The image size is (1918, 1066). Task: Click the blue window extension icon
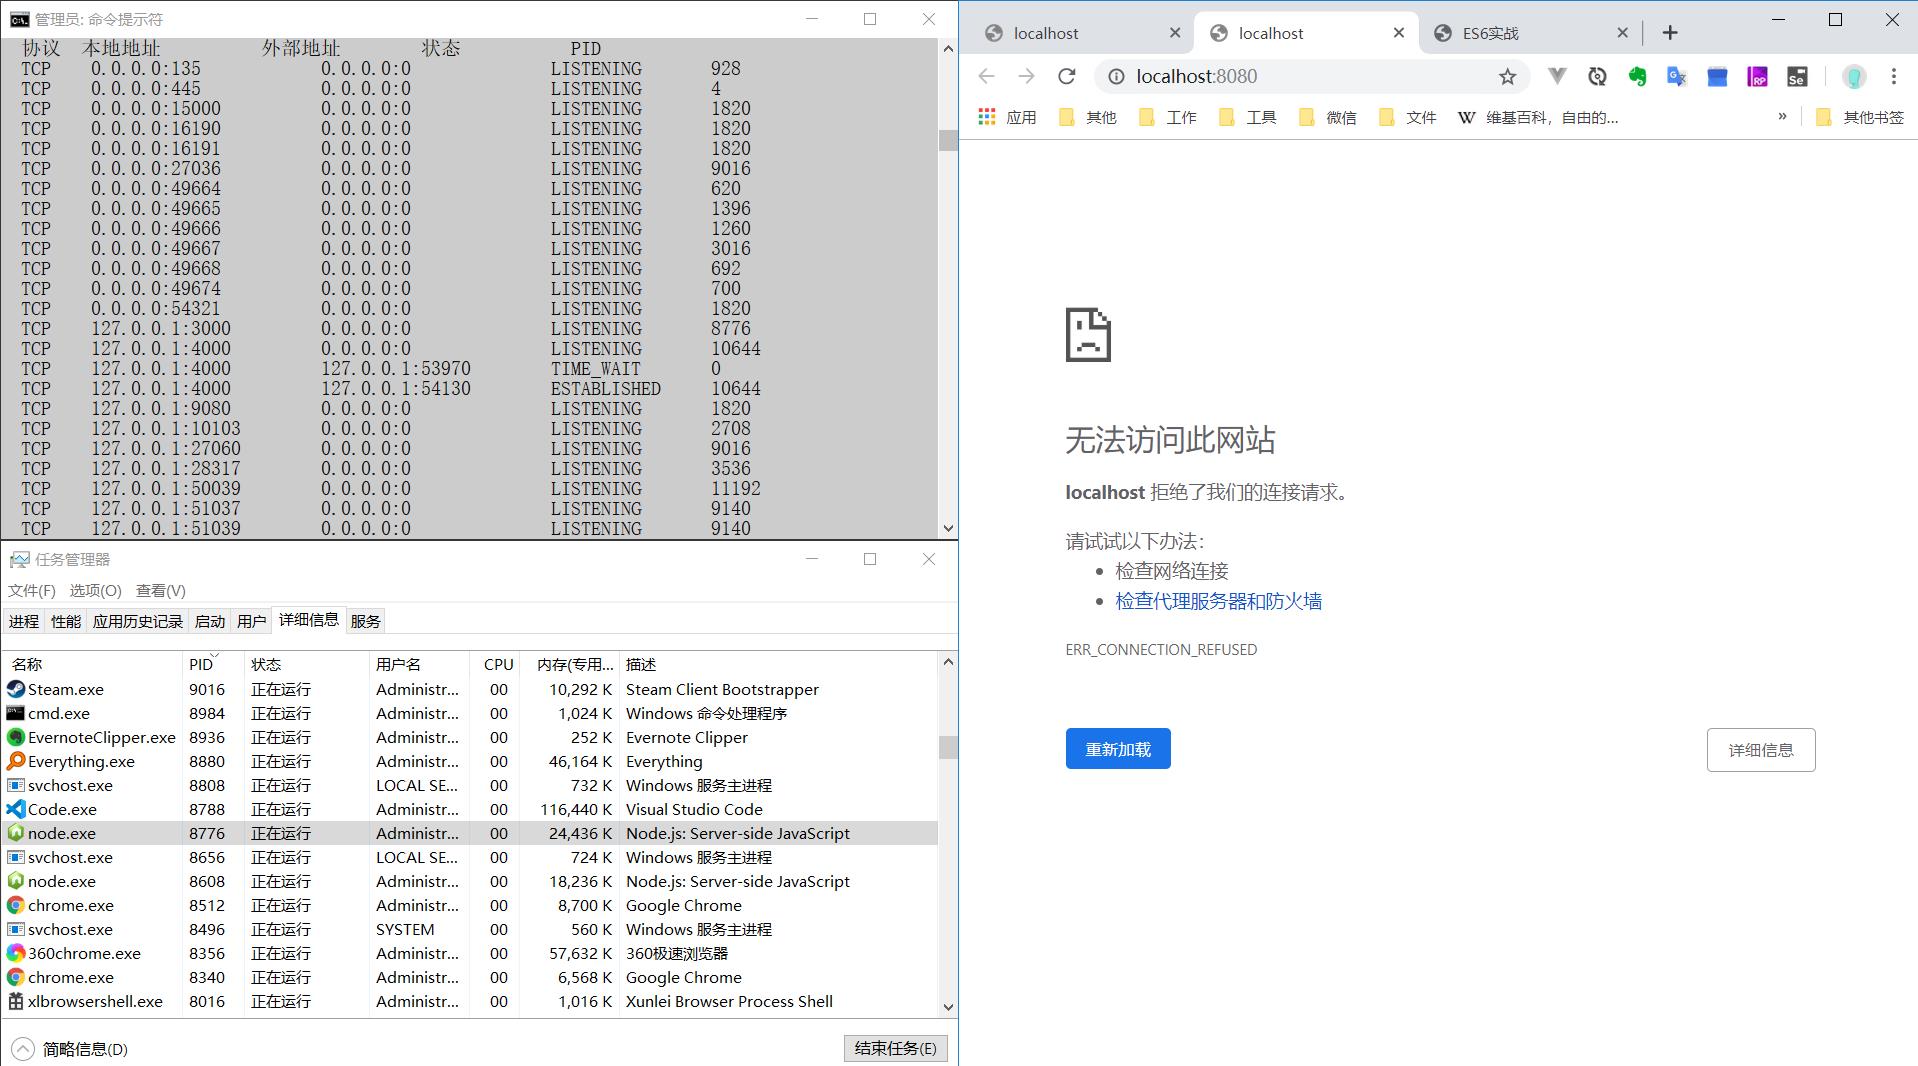(x=1717, y=76)
